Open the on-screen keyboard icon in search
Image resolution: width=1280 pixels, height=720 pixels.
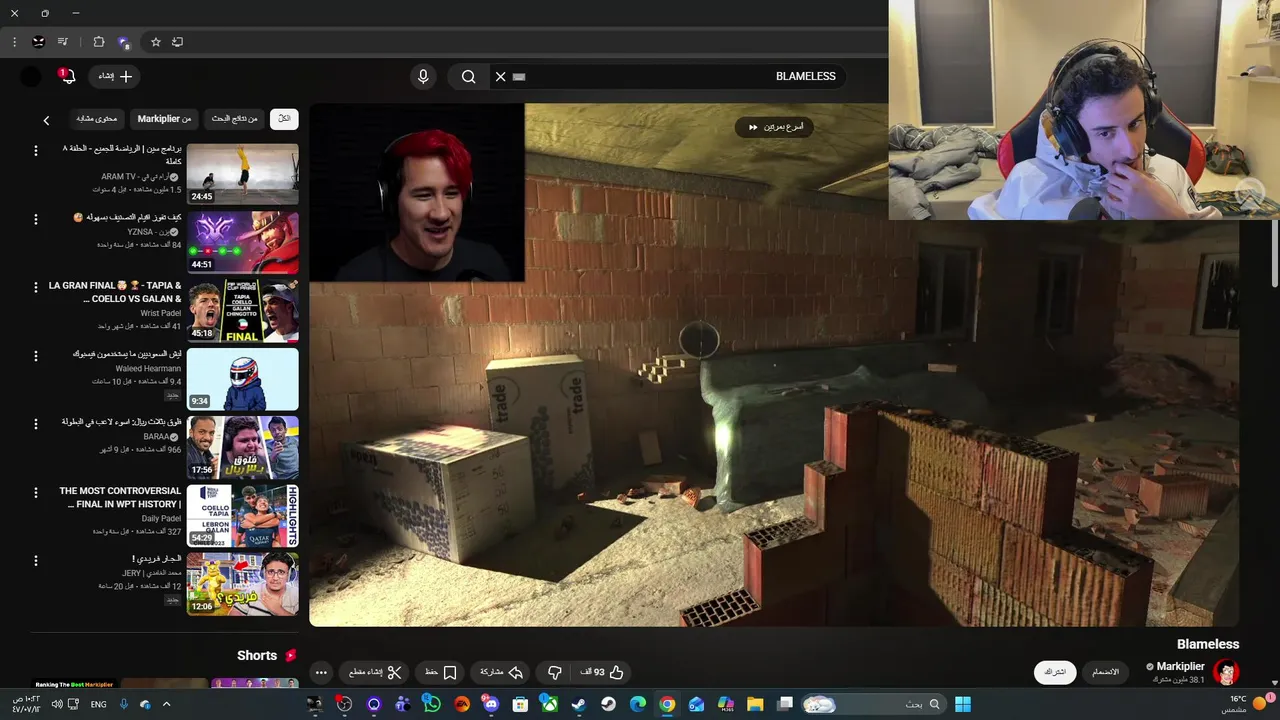[519, 76]
